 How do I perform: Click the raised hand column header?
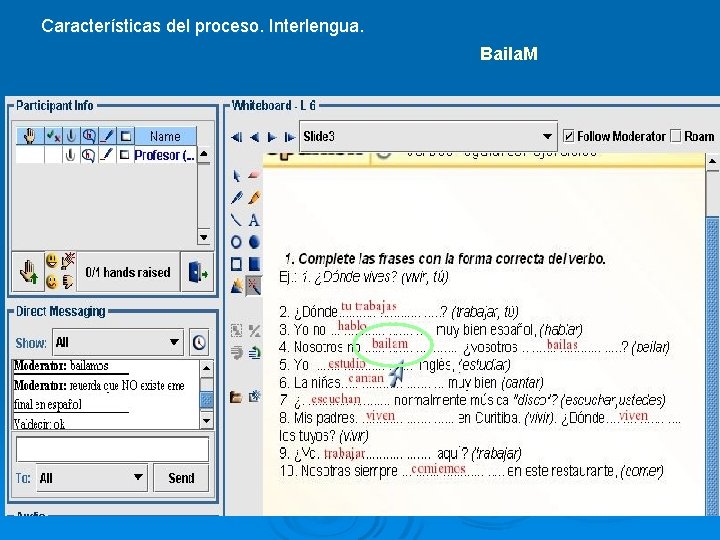(x=30, y=136)
